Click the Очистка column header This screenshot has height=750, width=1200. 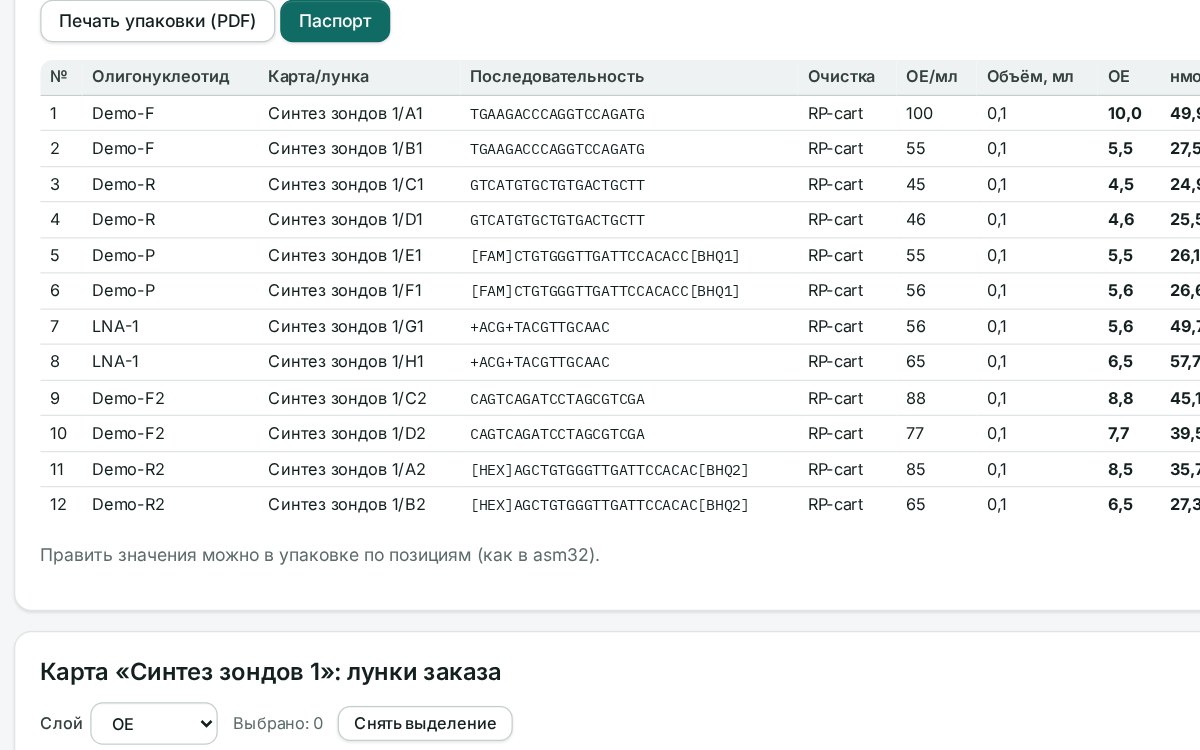tap(841, 77)
